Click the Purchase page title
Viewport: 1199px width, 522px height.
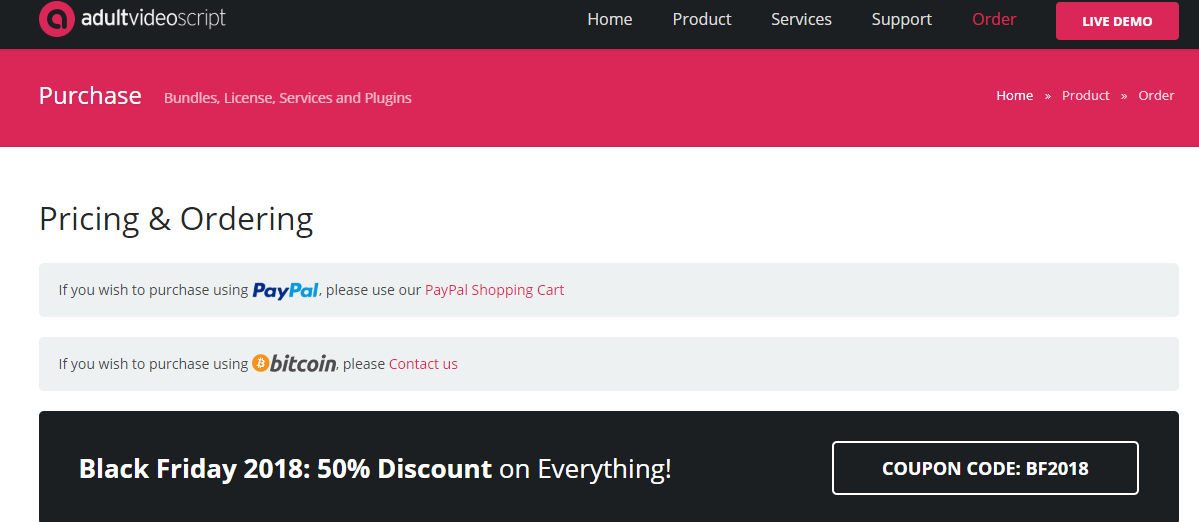(x=90, y=96)
